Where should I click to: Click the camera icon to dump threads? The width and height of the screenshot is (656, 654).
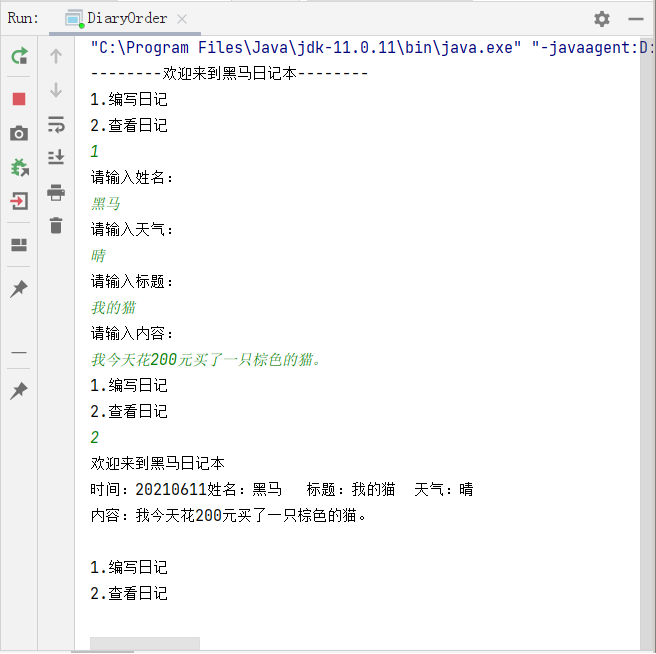(x=19, y=134)
